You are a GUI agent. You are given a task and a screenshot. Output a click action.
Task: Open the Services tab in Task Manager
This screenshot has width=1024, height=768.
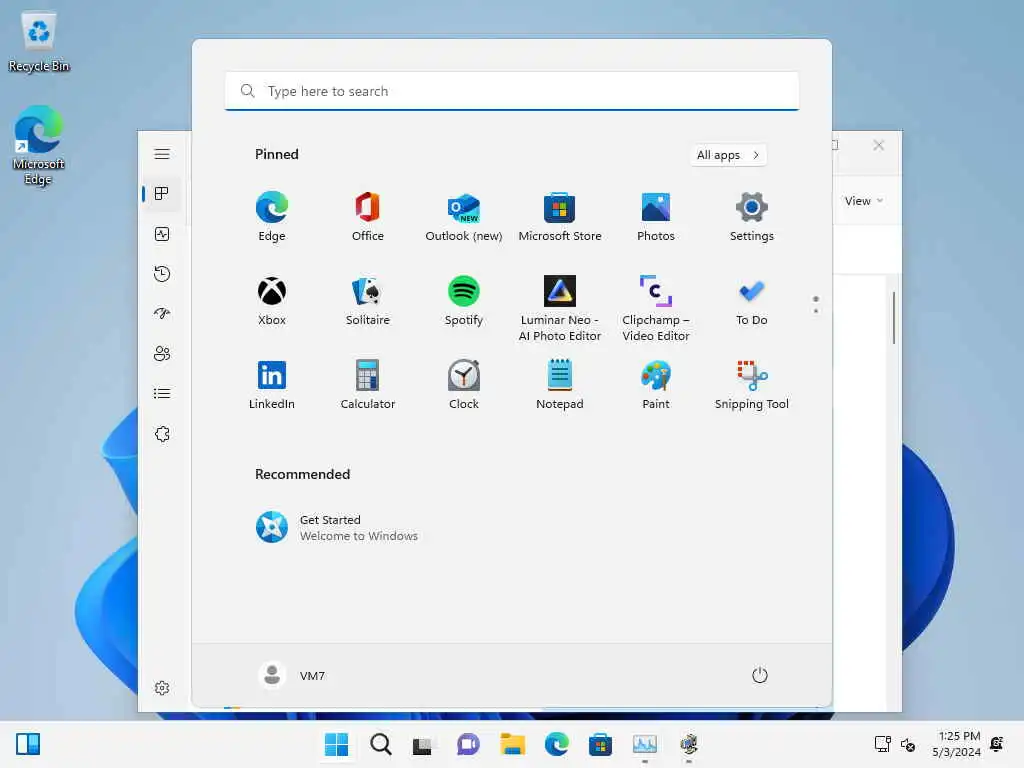pos(162,434)
